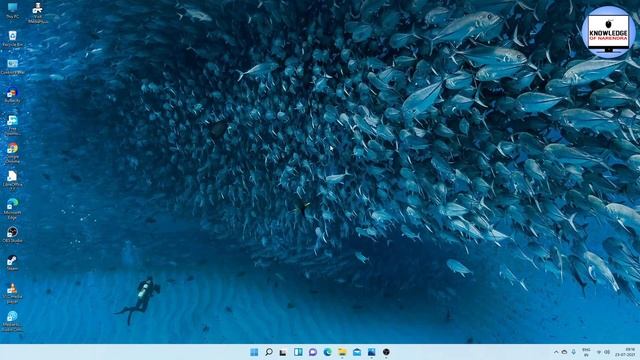Select the This PC desktop icon
This screenshot has width=640, height=360.
click(13, 10)
